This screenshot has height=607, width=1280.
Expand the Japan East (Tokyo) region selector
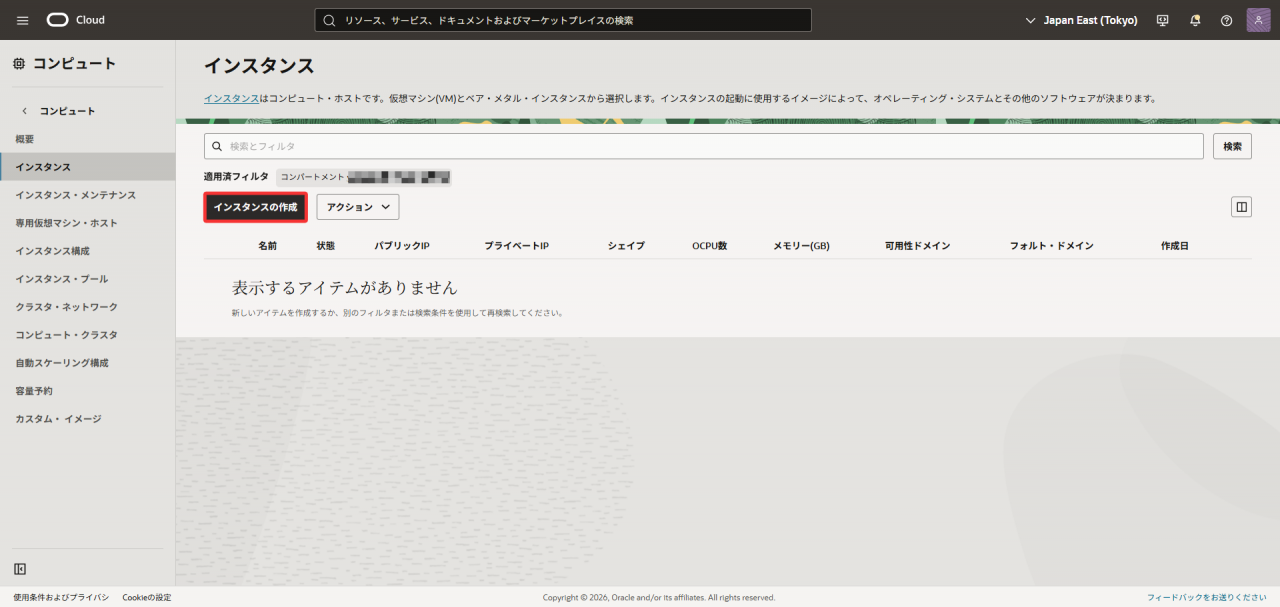click(x=1082, y=20)
